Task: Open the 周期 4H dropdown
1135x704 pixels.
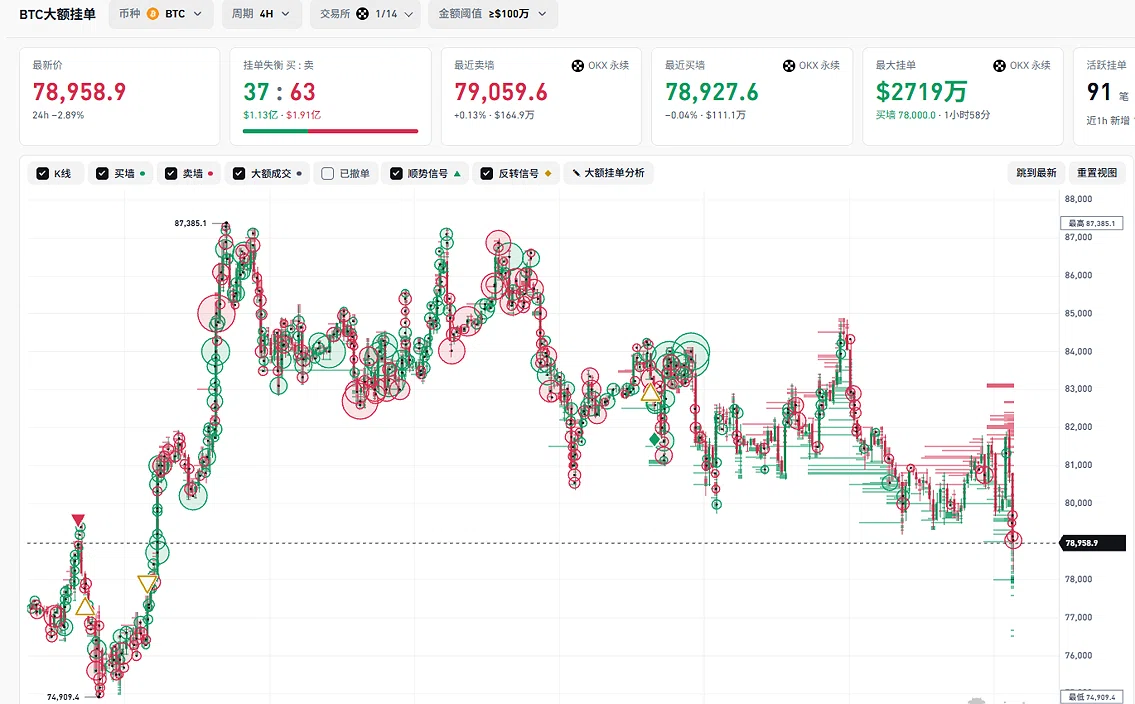Action: 261,14
